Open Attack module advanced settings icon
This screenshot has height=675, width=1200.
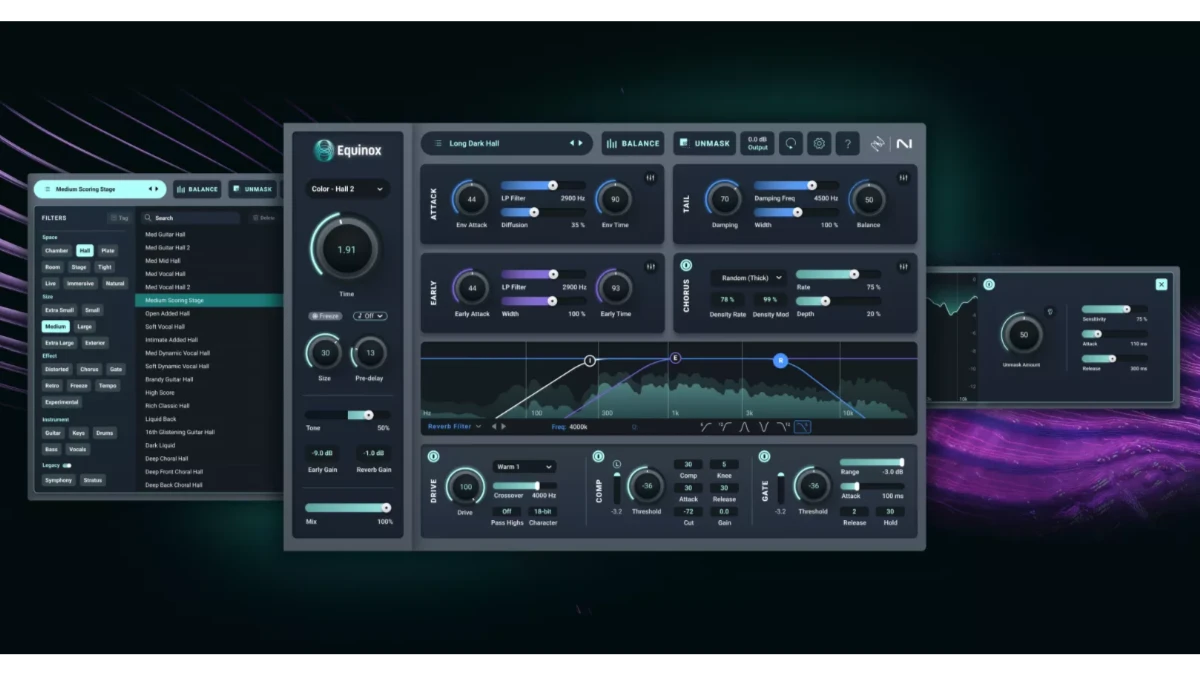tap(651, 177)
